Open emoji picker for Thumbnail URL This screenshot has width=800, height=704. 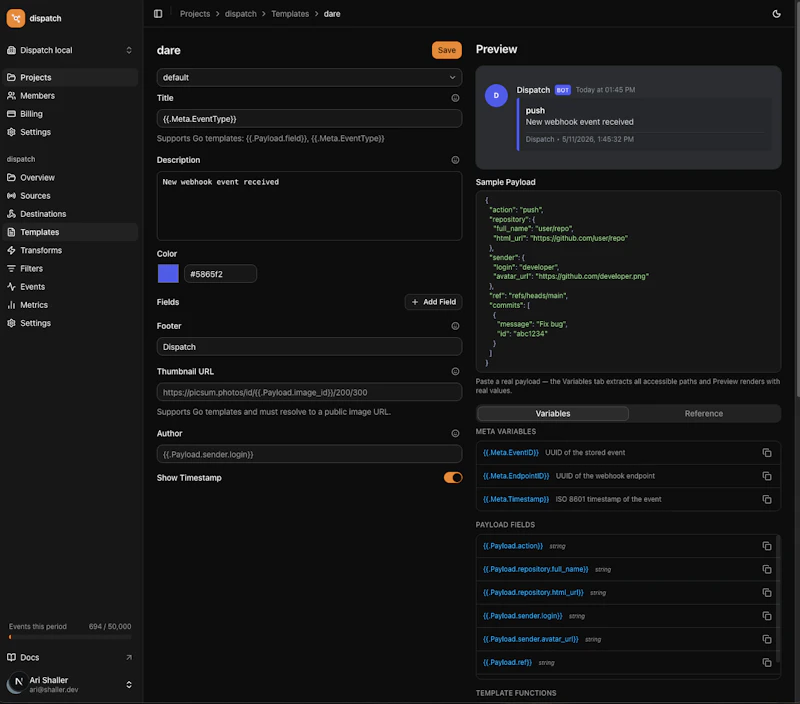(x=455, y=371)
